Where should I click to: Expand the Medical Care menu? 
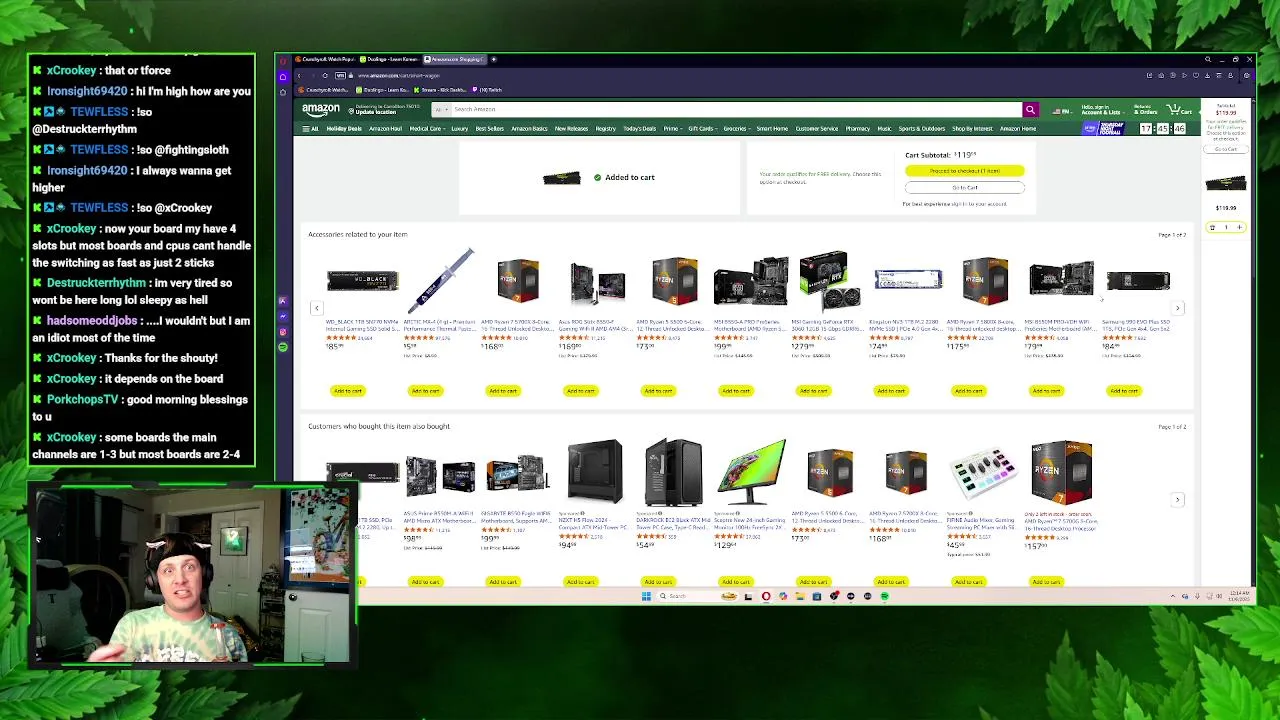[x=427, y=129]
